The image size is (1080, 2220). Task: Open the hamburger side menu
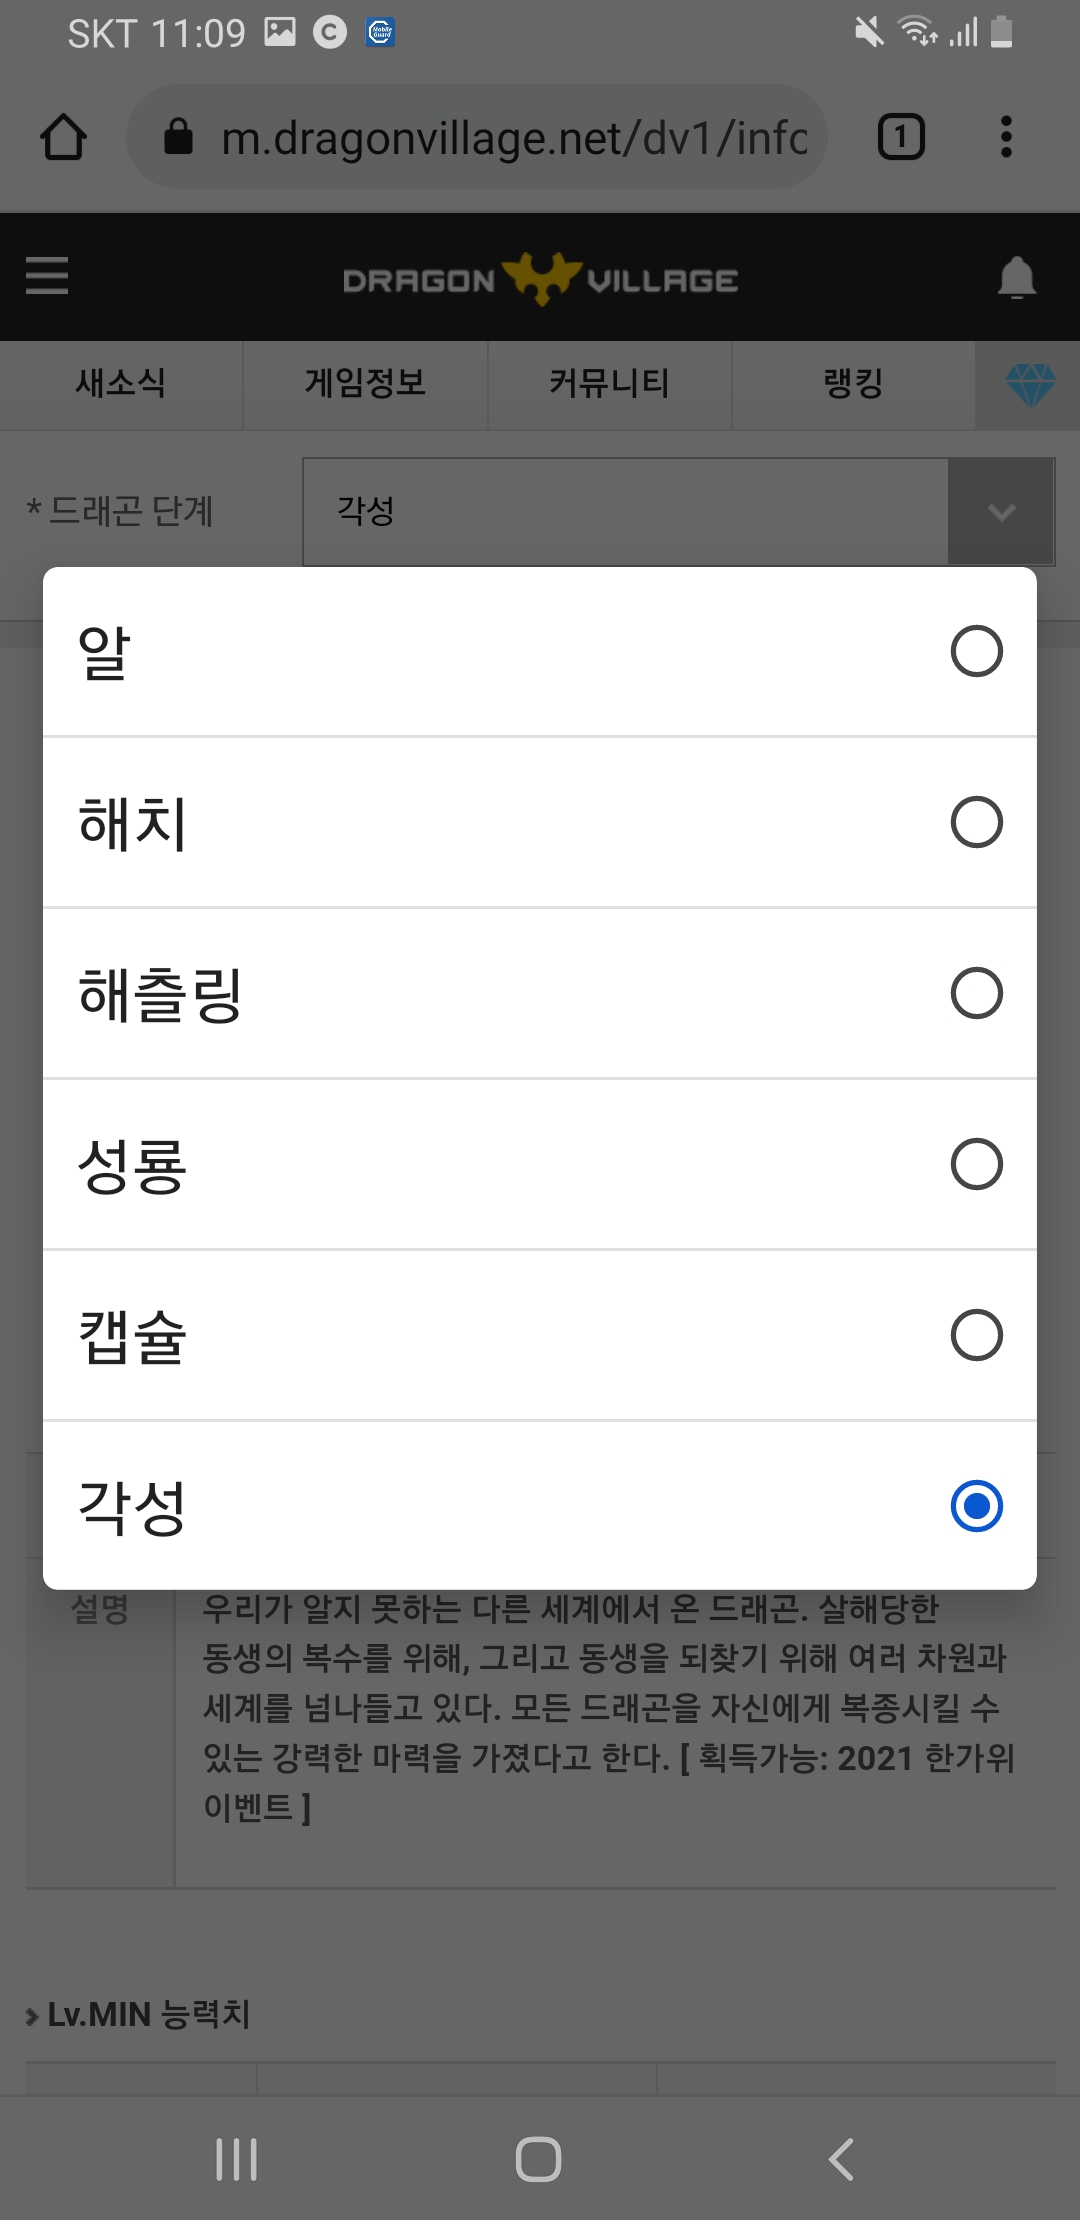(47, 276)
